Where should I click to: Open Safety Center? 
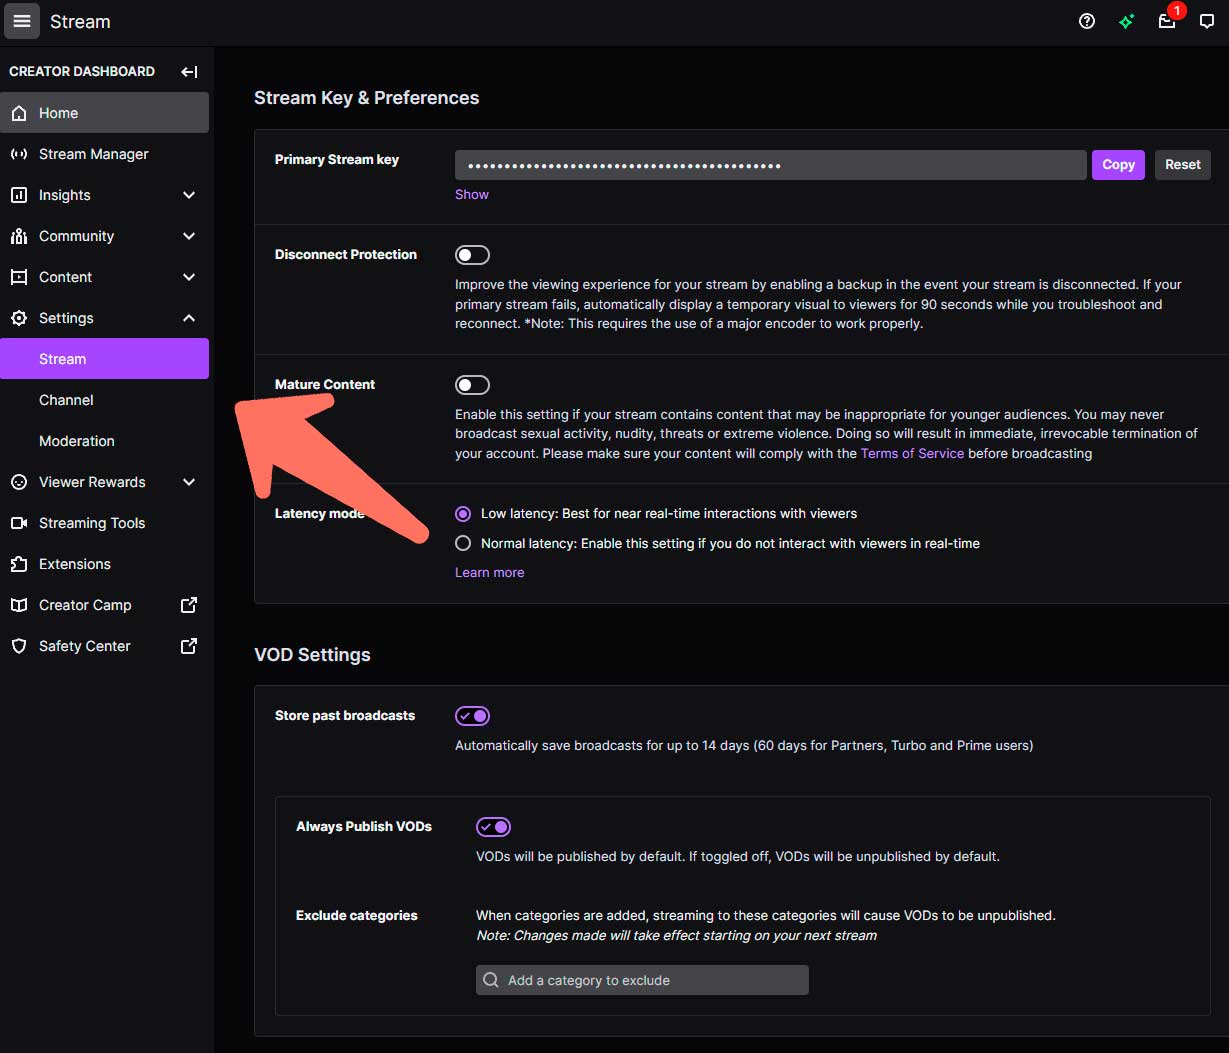coord(105,646)
